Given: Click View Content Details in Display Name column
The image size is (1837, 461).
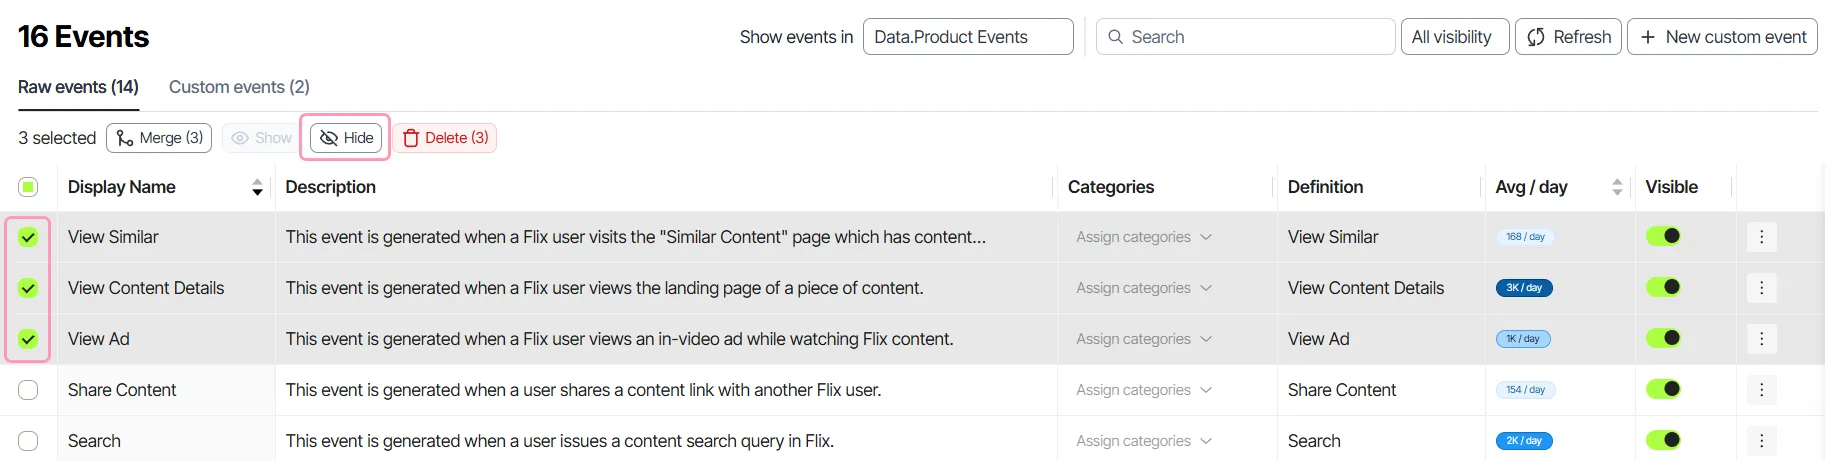Looking at the screenshot, I should pos(146,288).
